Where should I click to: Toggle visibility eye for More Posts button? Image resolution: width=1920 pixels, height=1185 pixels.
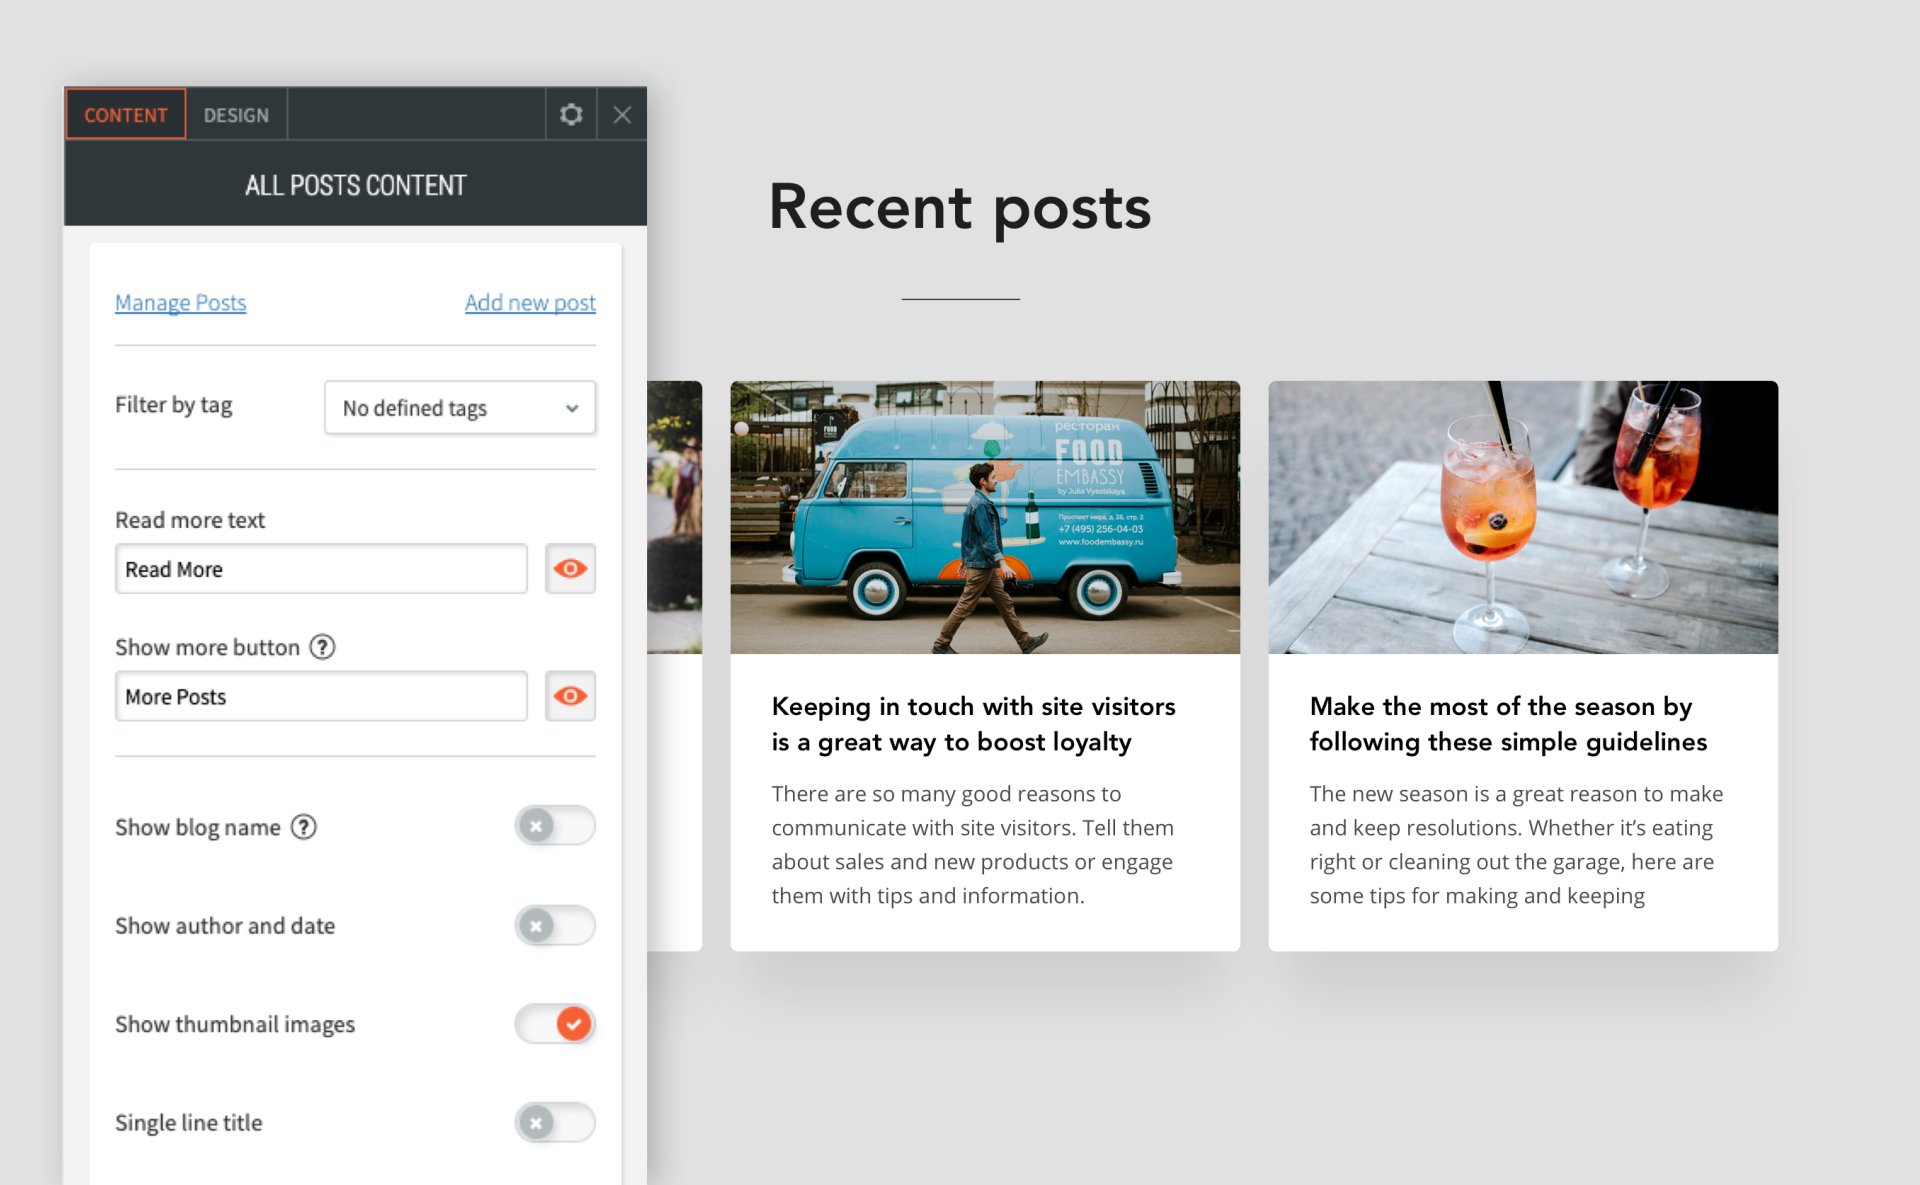coord(570,696)
